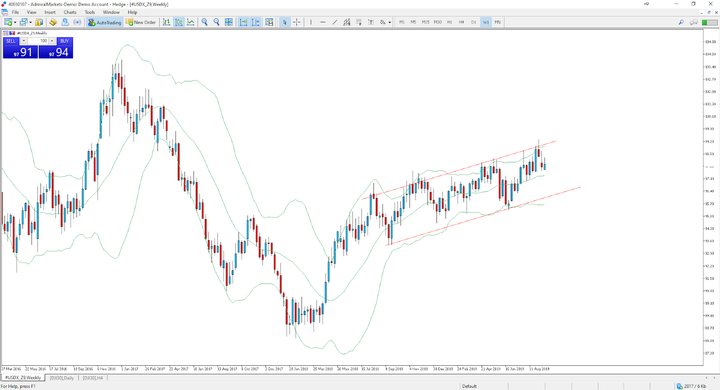Switch chart to line chart icon
This screenshot has height=390, width=720.
pyautogui.click(x=191, y=22)
